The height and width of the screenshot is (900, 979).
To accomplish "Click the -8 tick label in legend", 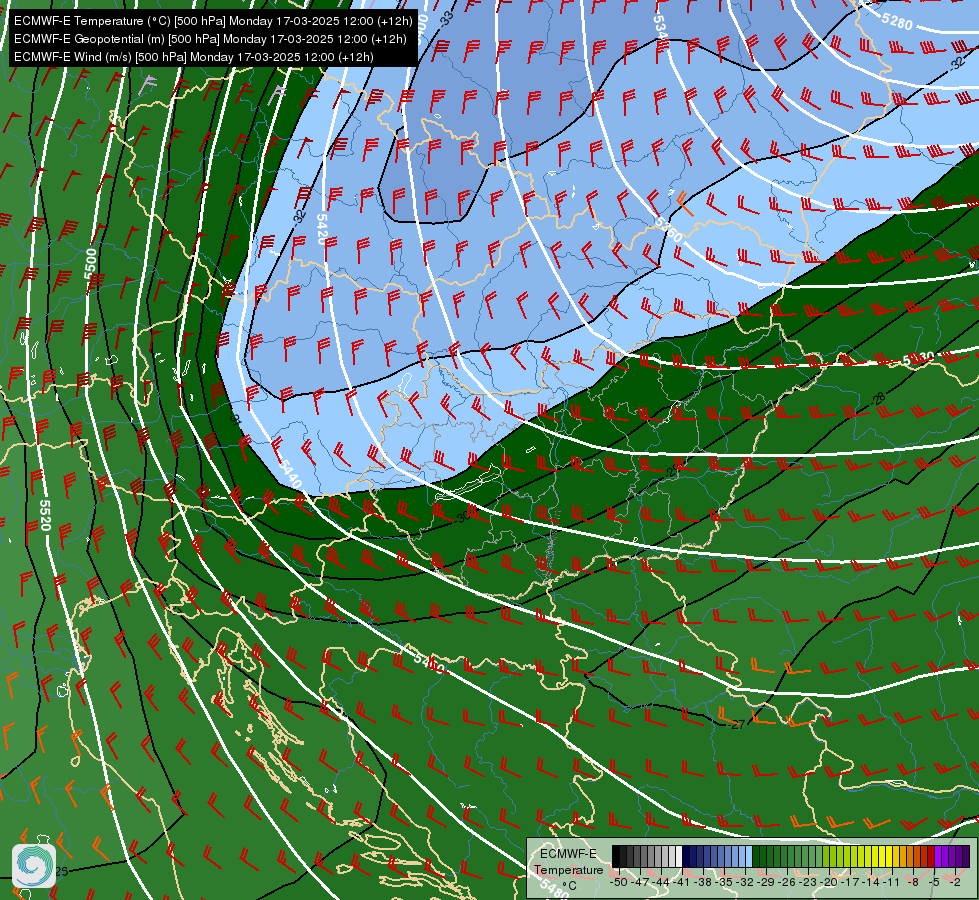I will click(913, 882).
